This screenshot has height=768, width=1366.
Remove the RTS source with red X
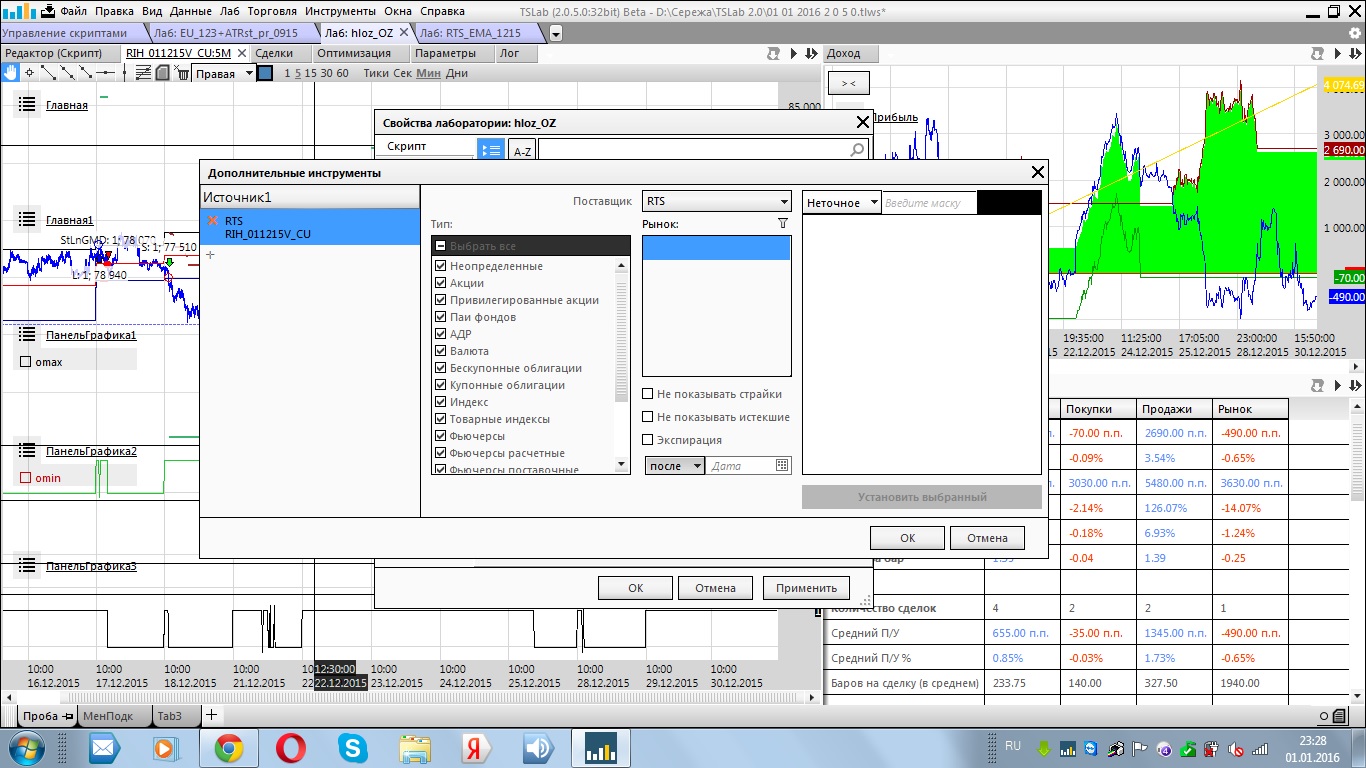pos(211,221)
